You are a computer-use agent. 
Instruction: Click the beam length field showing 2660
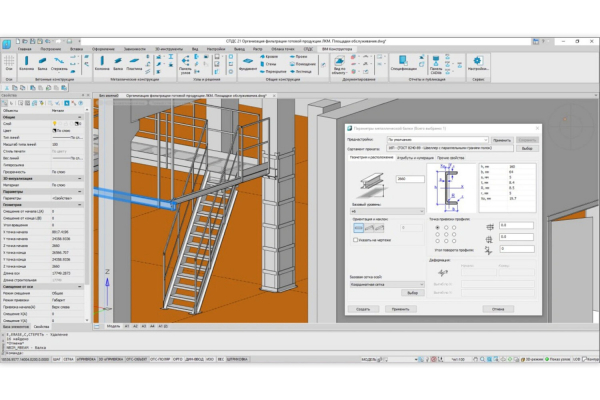point(410,179)
